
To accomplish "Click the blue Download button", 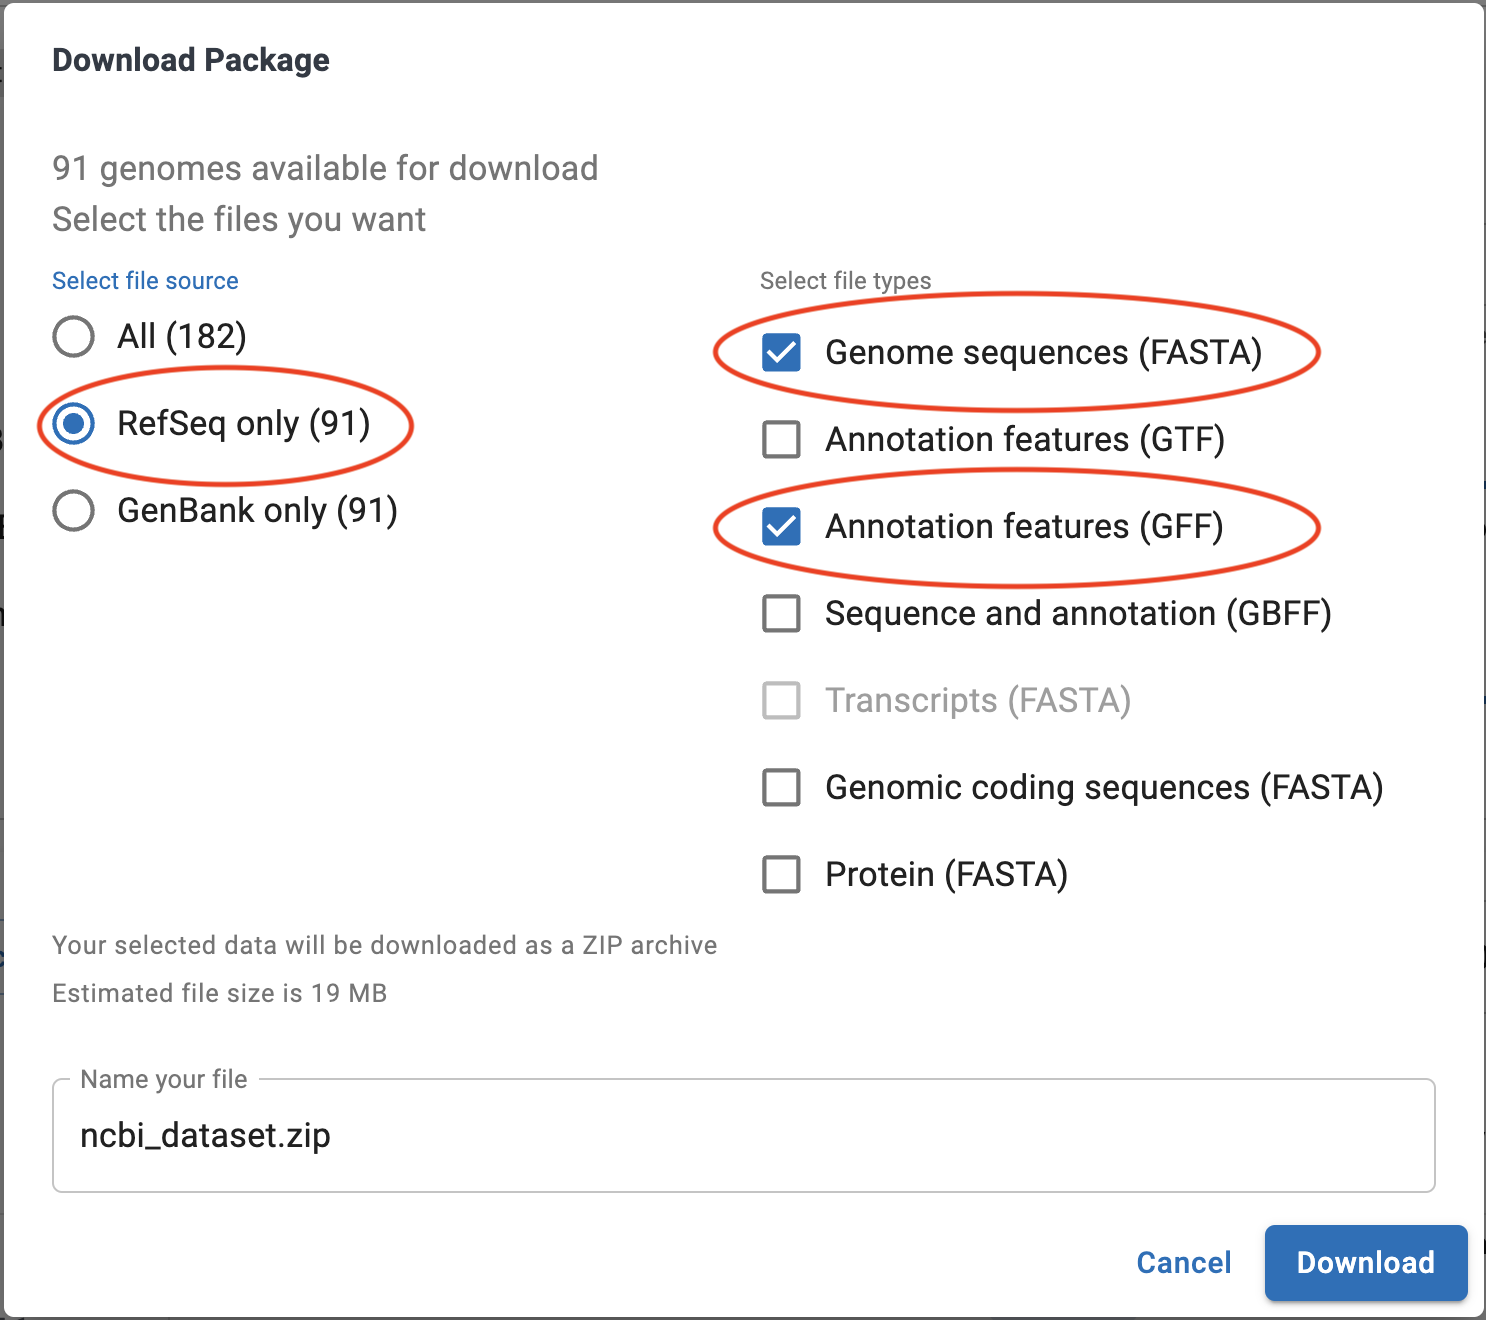I will click(1365, 1263).
